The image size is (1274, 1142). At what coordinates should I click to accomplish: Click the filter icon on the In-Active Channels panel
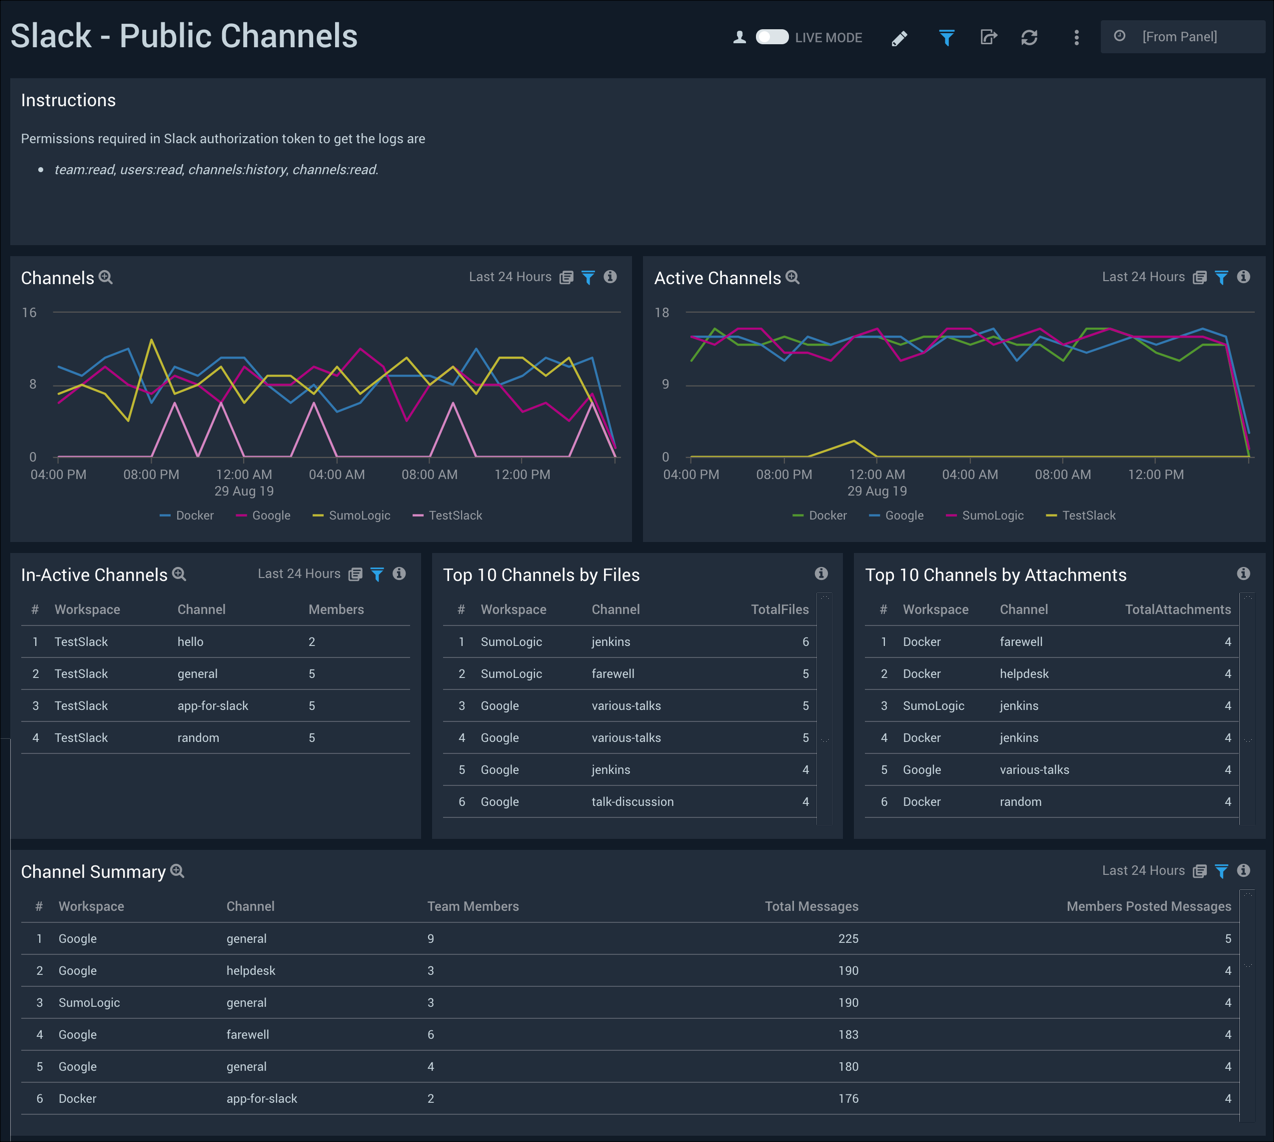pos(377,574)
